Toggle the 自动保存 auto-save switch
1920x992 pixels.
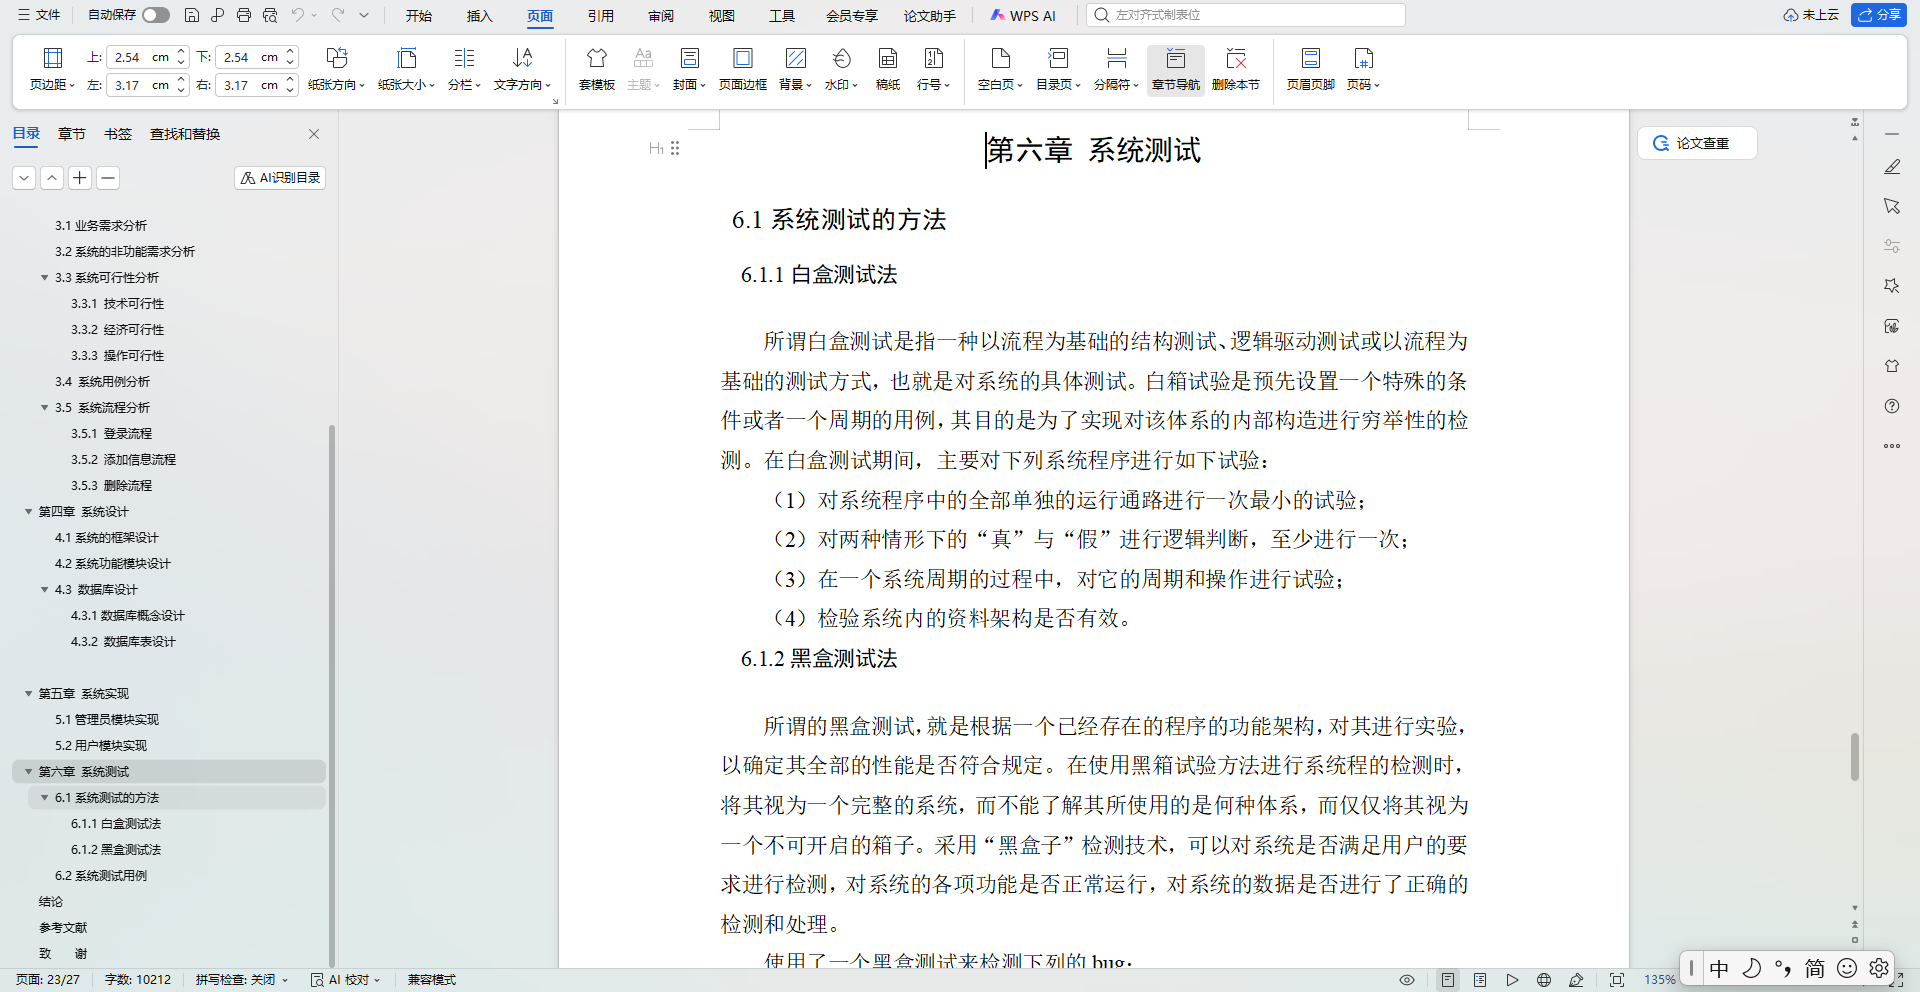(156, 15)
